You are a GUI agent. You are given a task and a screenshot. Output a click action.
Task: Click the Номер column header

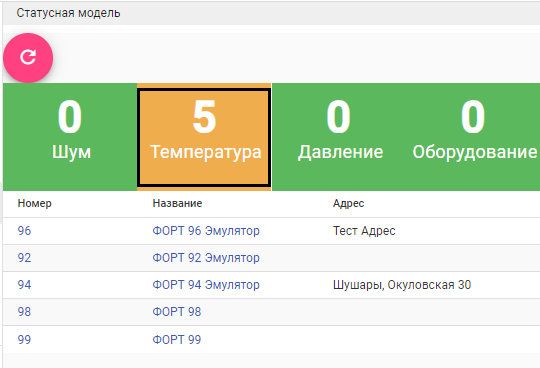coord(34,203)
